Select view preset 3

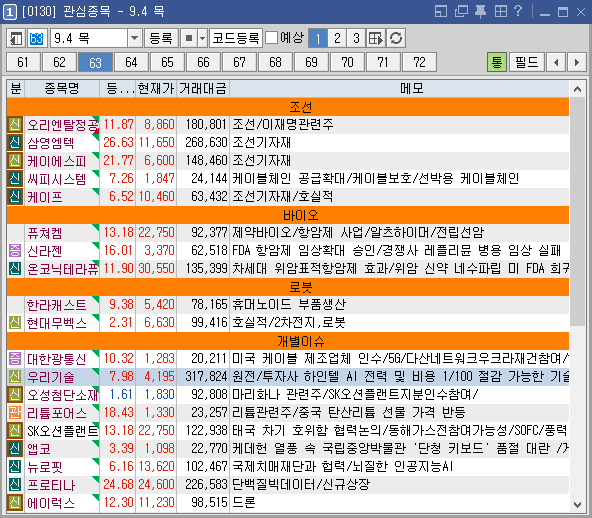coord(356,38)
